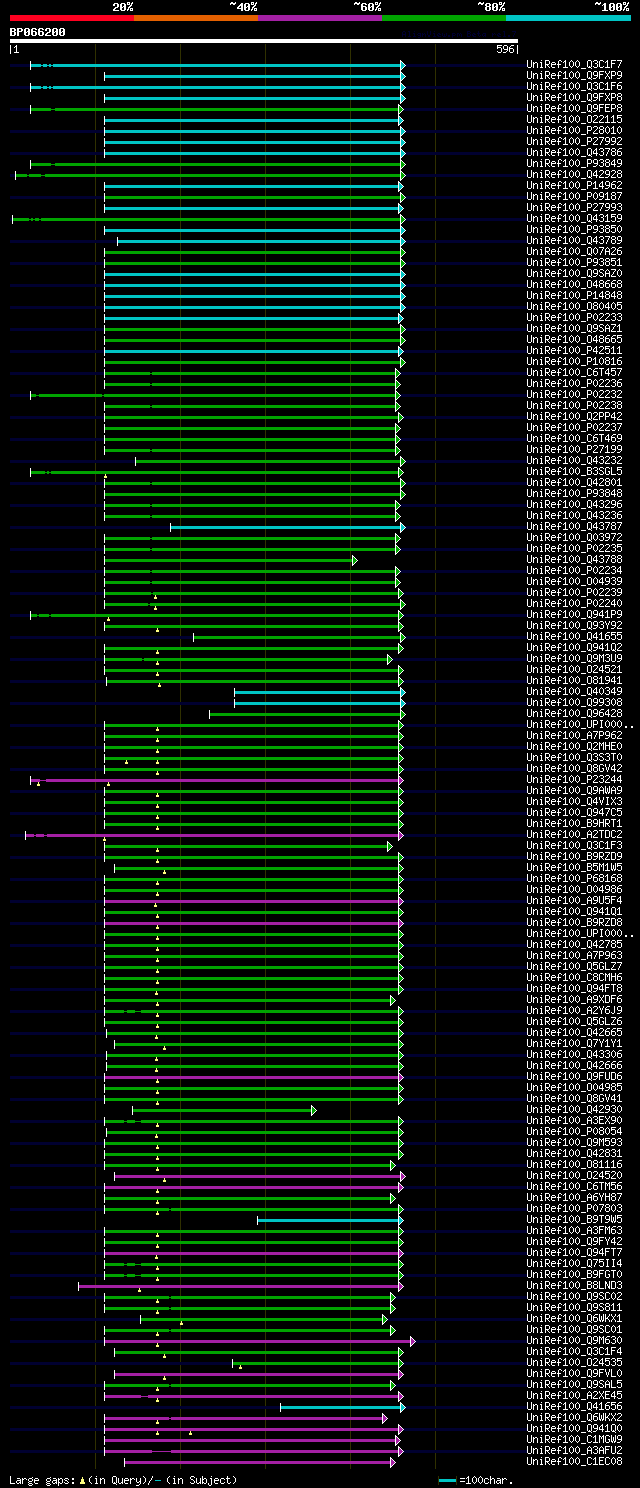Open hit UniRef100_Q3C1F7
The image size is (640, 1488).
(x=574, y=65)
